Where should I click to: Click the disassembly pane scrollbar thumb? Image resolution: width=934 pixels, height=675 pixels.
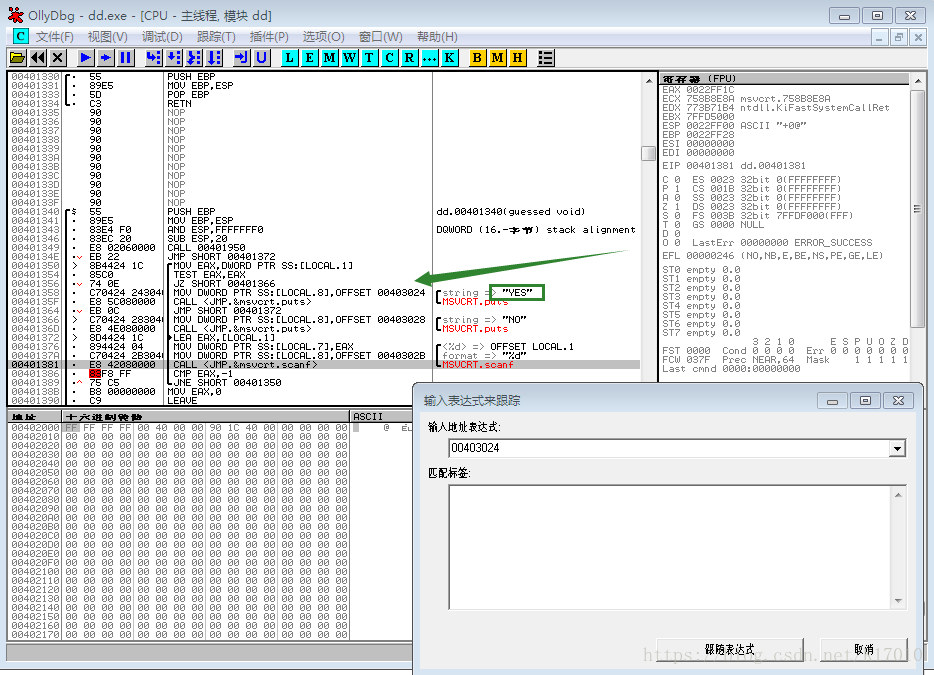coord(648,153)
